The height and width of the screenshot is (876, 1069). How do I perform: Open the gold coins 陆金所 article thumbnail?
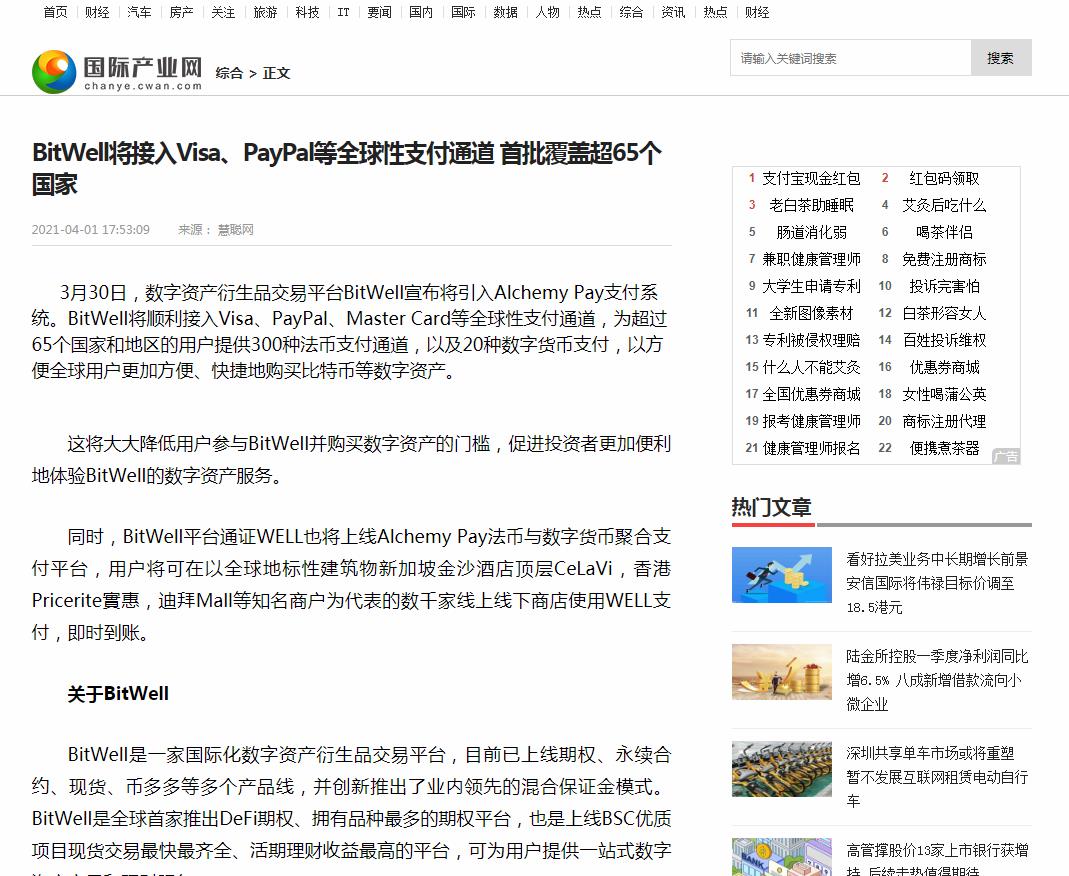coord(782,671)
